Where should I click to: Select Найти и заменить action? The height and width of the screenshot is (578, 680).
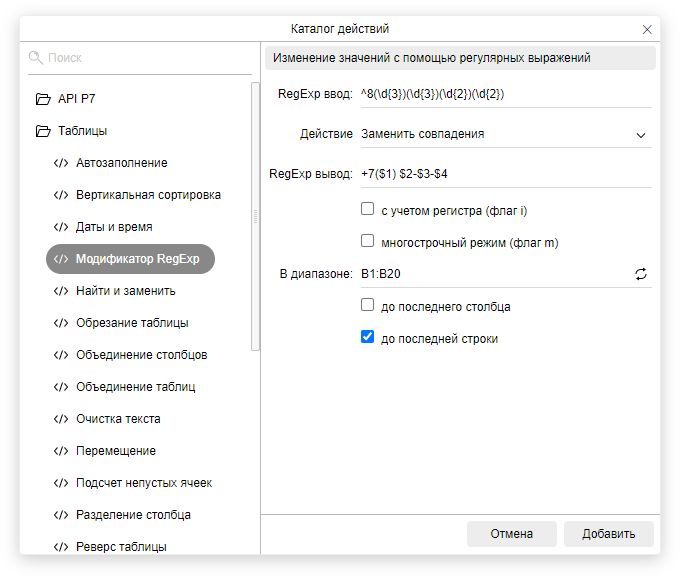tap(125, 291)
